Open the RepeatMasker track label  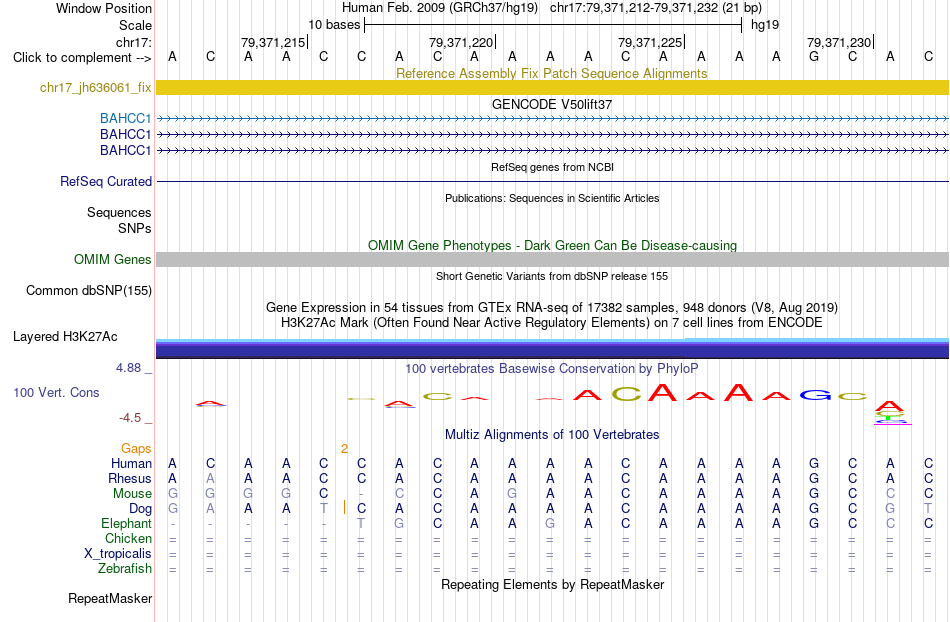[110, 599]
